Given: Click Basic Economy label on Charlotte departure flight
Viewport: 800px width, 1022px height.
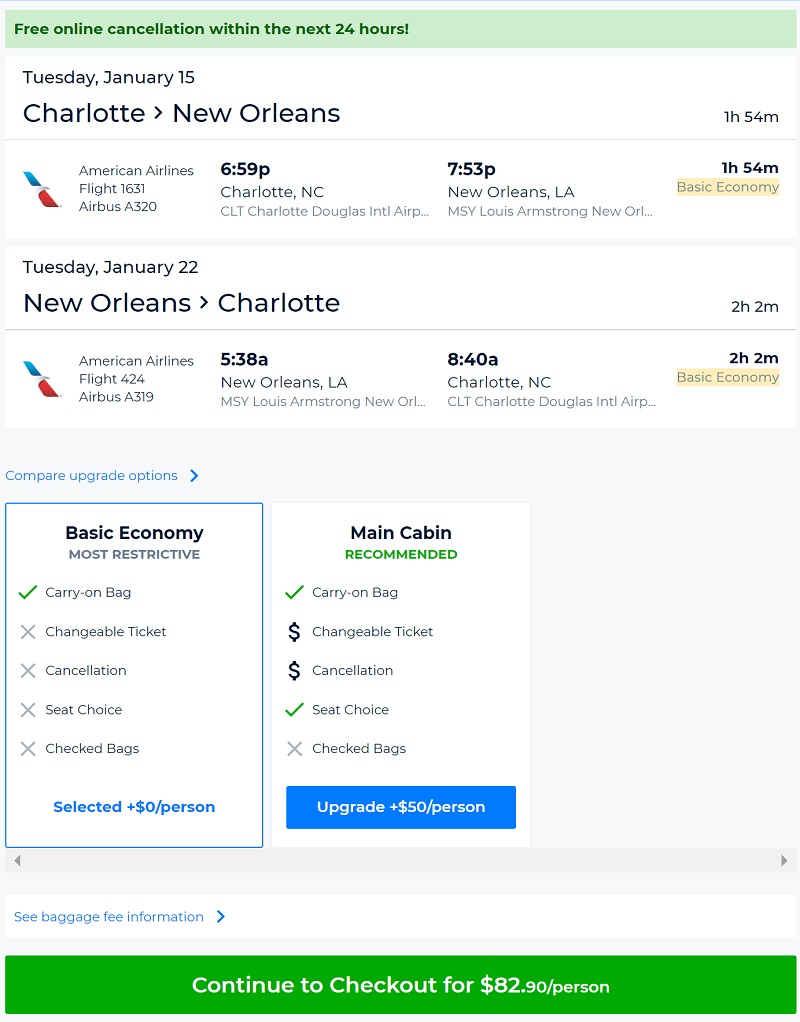Looking at the screenshot, I should click(727, 187).
